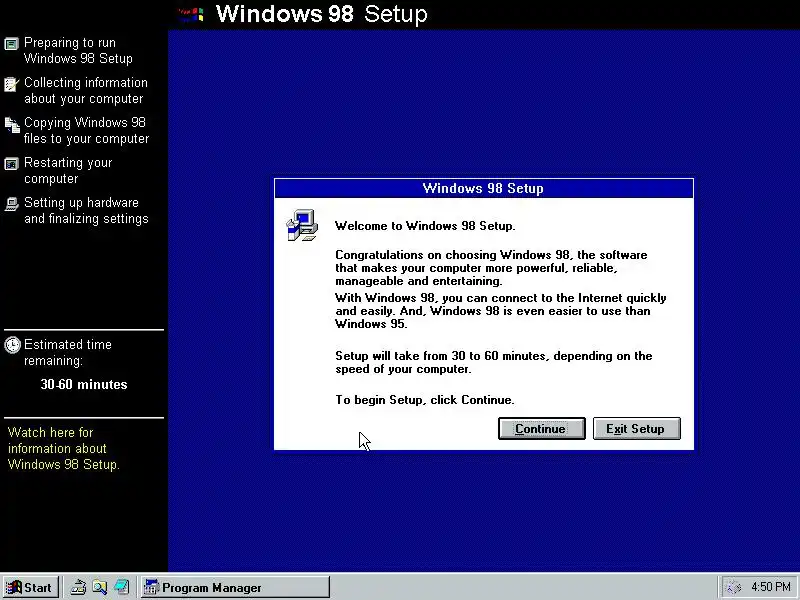Click 'Watch here for information' yellow text

(x=63, y=448)
